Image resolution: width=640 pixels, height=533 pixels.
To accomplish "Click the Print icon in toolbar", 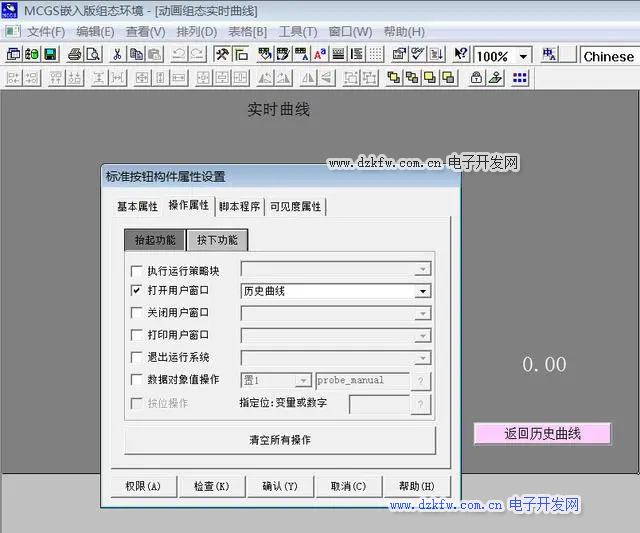I will (x=75, y=56).
